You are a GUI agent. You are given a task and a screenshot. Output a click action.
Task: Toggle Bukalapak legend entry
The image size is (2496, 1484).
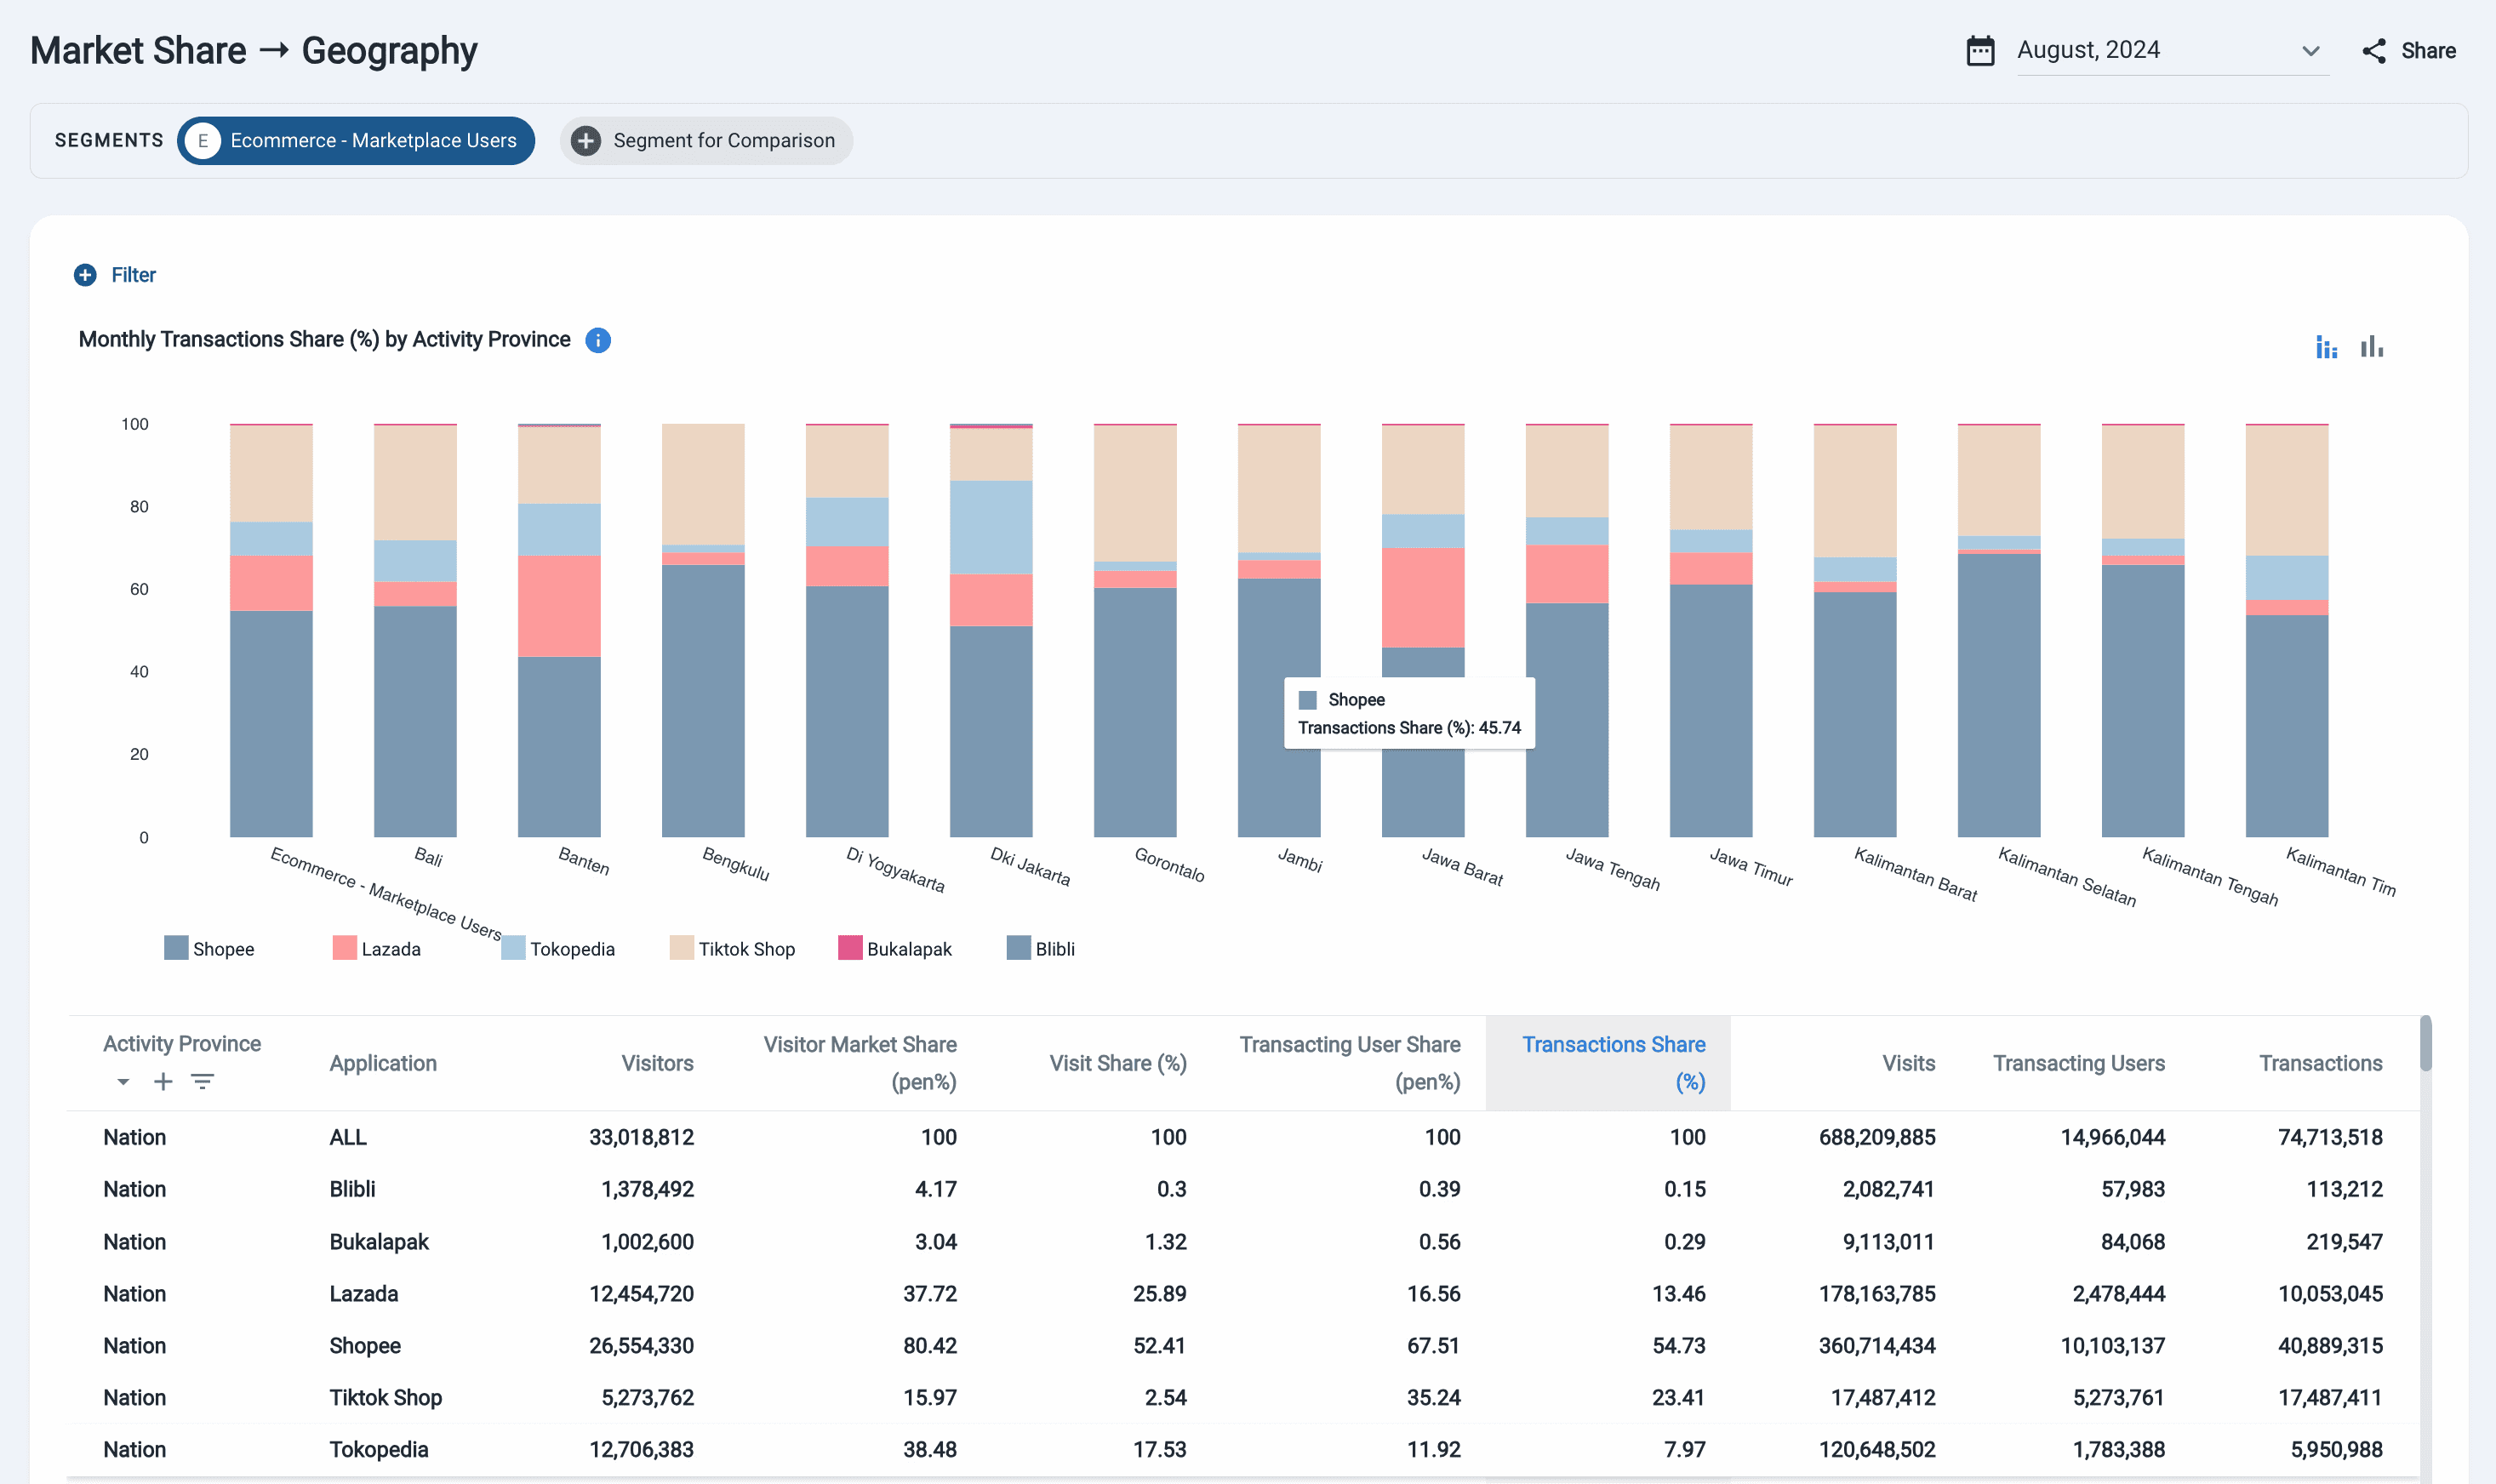point(895,948)
